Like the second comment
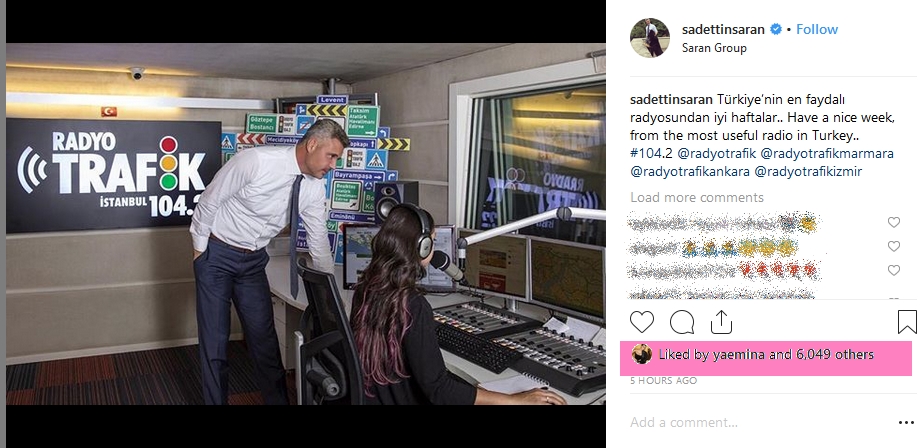923x448 pixels. (894, 246)
